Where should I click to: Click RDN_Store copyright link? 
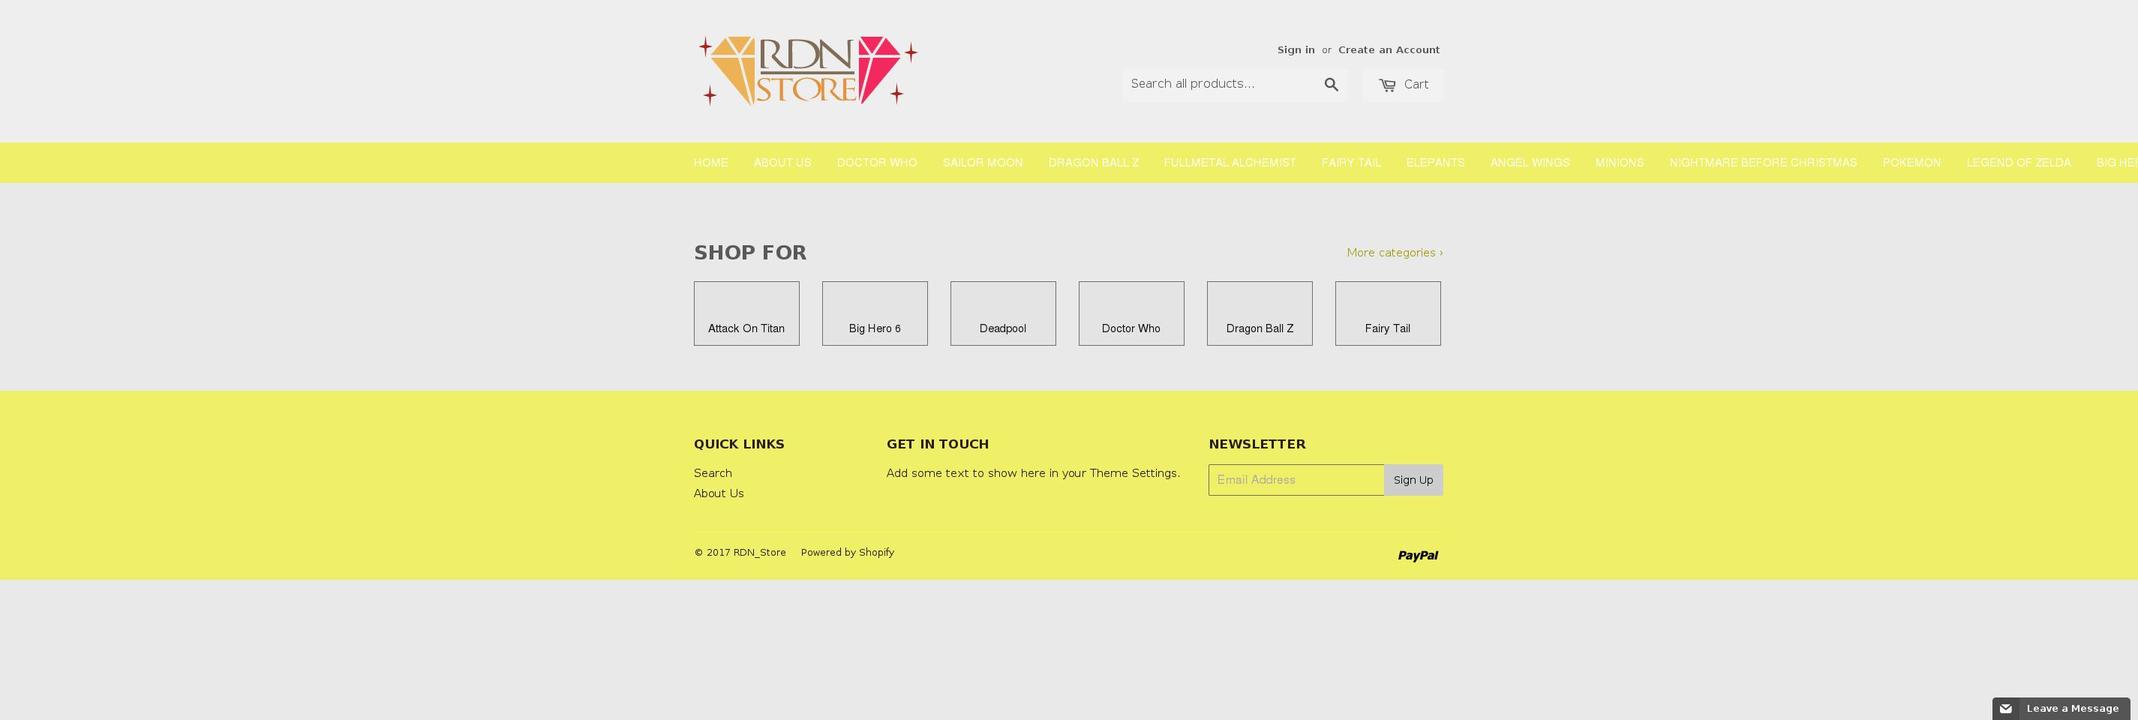[759, 553]
